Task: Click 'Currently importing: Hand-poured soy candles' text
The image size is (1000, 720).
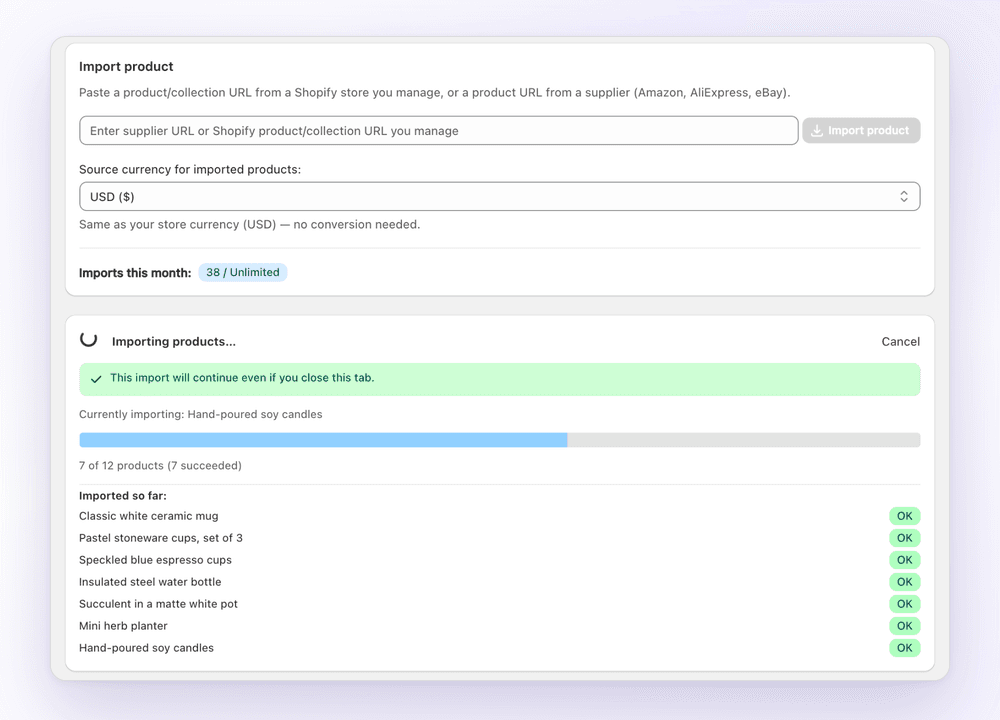Action: point(200,415)
